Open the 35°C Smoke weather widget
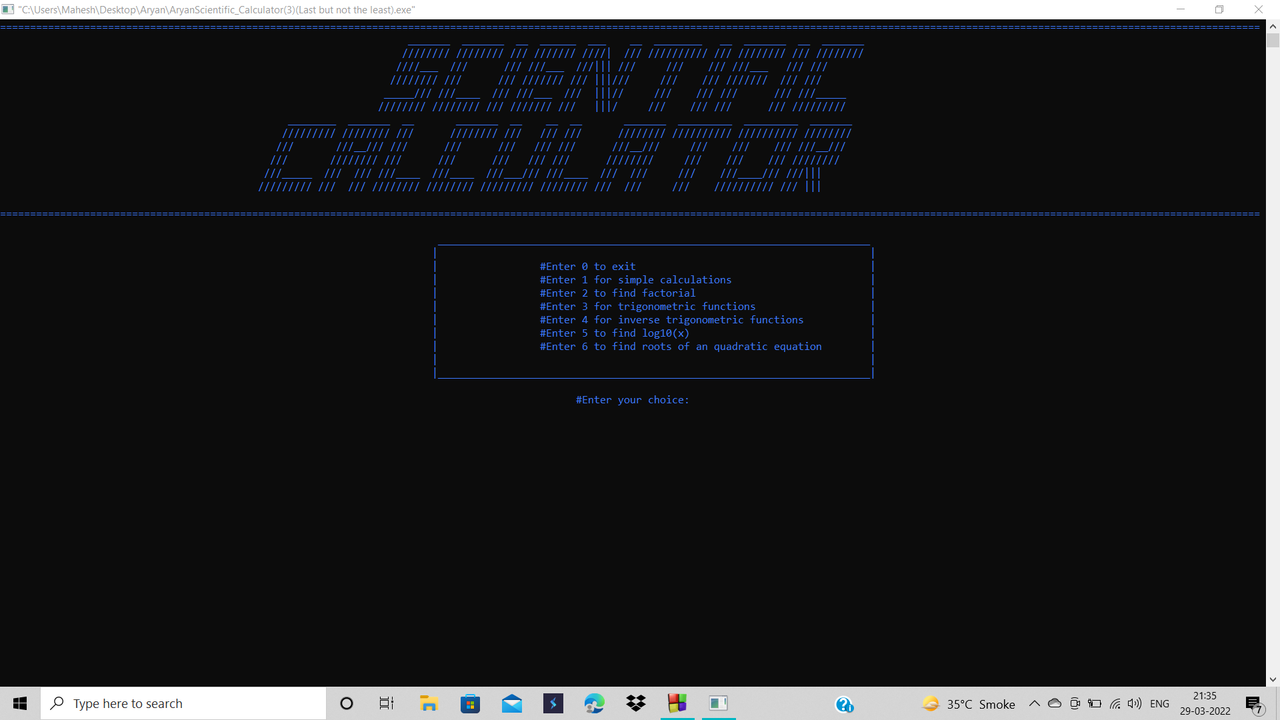The width and height of the screenshot is (1280, 720). point(968,704)
